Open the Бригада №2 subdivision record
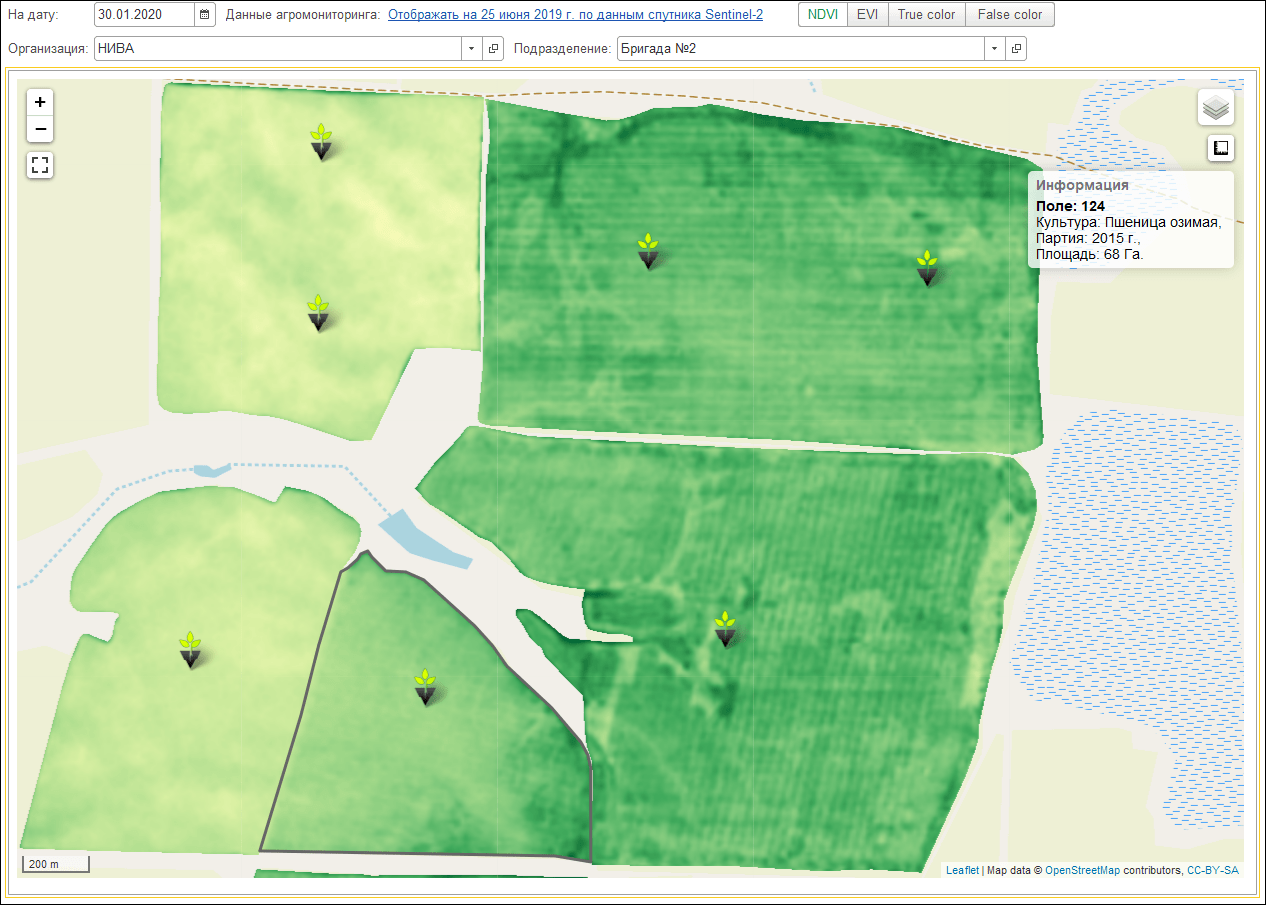This screenshot has width=1266, height=905. [x=1016, y=49]
